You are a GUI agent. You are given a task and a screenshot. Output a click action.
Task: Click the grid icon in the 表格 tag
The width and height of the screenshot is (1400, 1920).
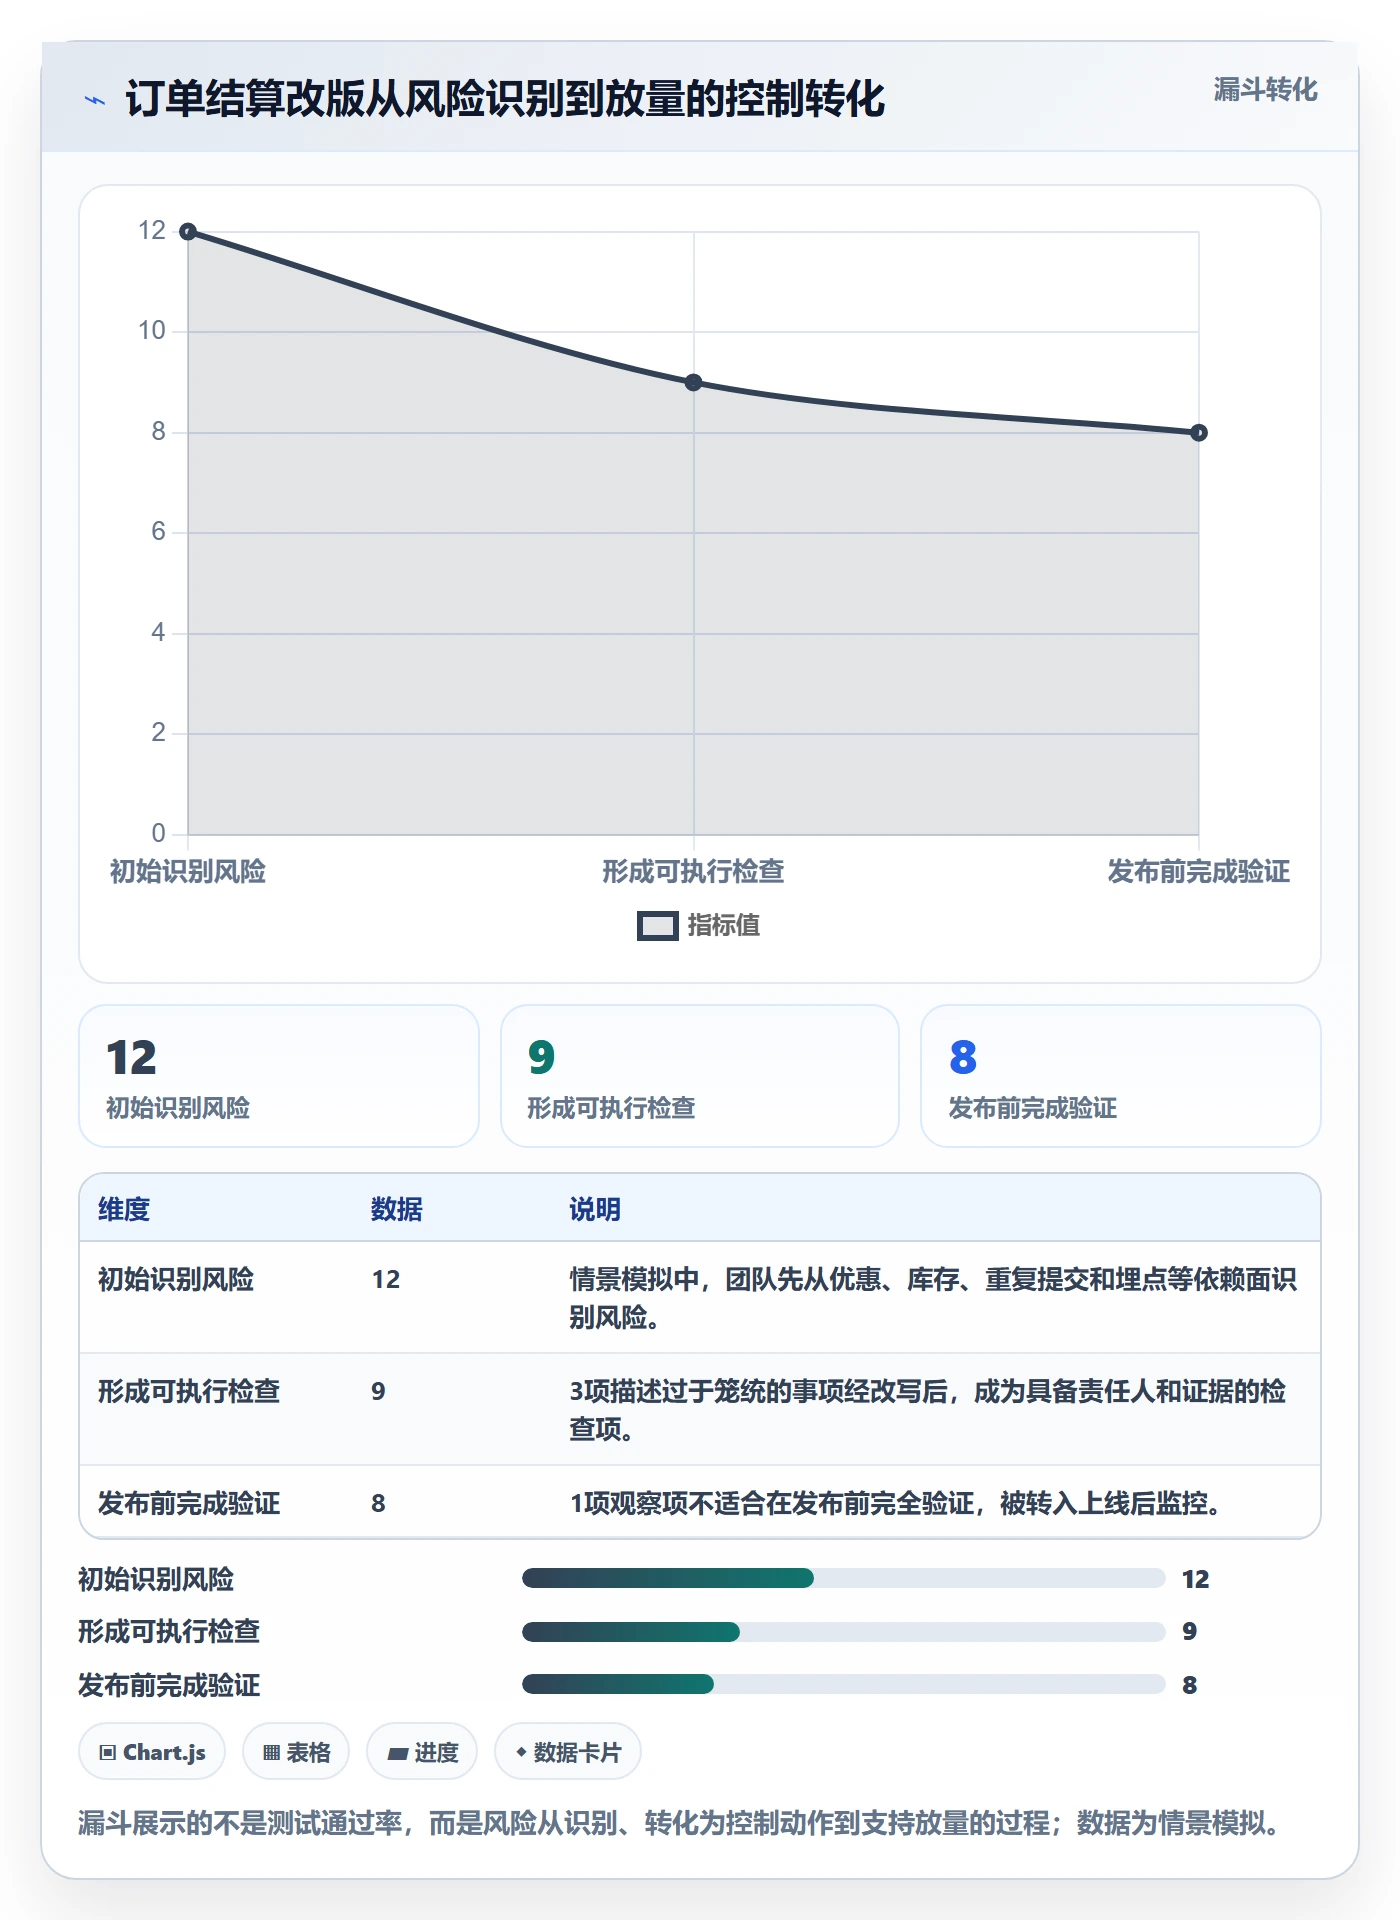coord(271,1753)
